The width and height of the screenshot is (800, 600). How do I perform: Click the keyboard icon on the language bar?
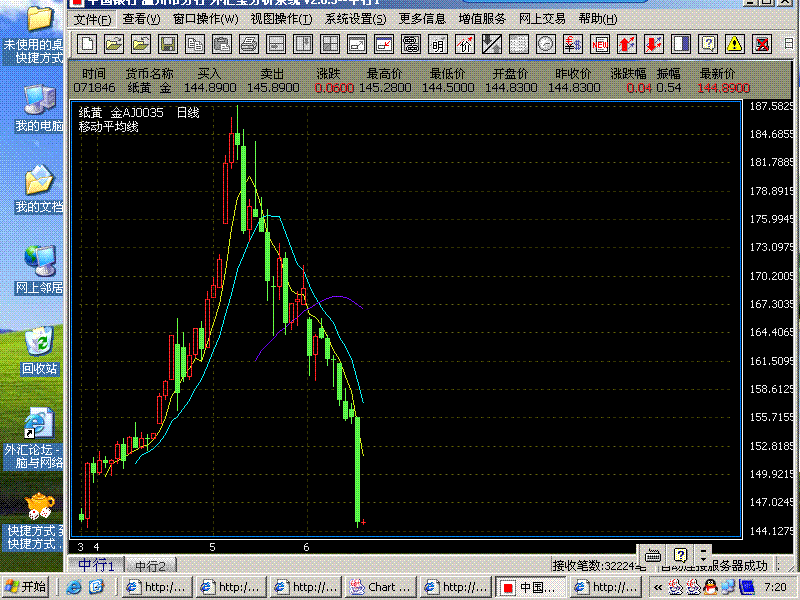tap(653, 555)
